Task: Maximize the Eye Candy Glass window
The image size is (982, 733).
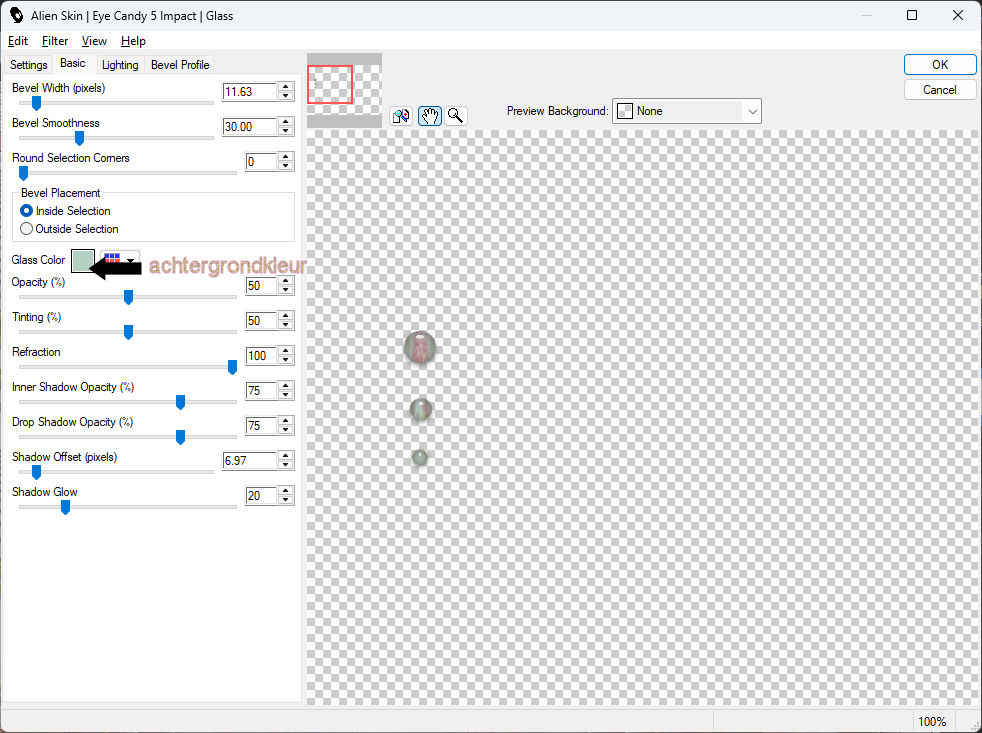Action: click(x=912, y=15)
